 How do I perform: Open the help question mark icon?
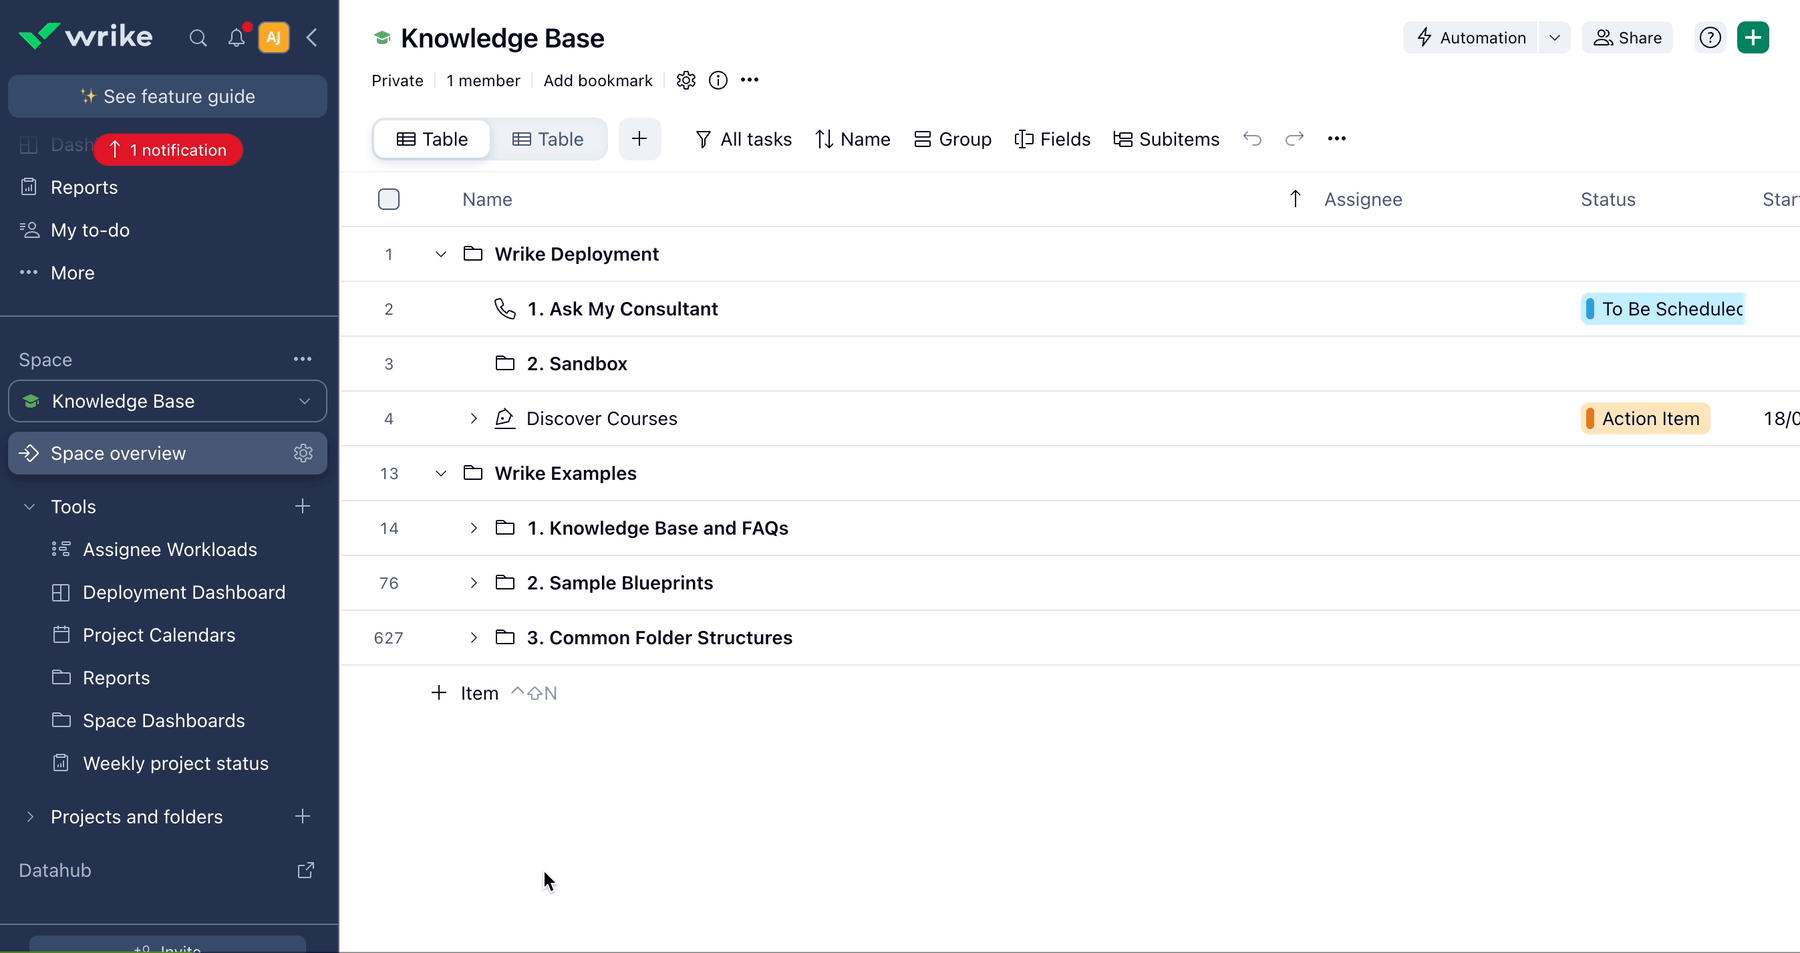(x=1710, y=38)
